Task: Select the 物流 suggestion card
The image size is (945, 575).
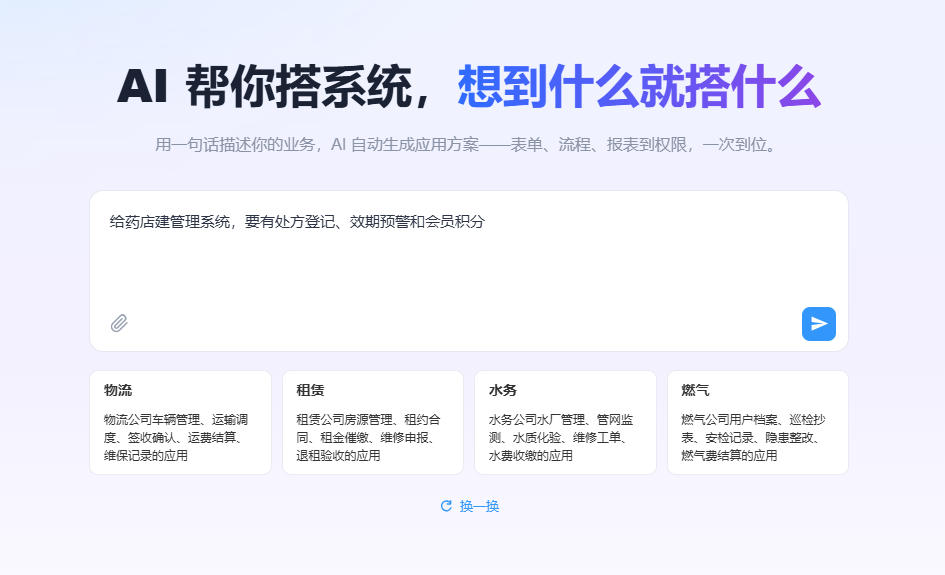Action: [180, 423]
